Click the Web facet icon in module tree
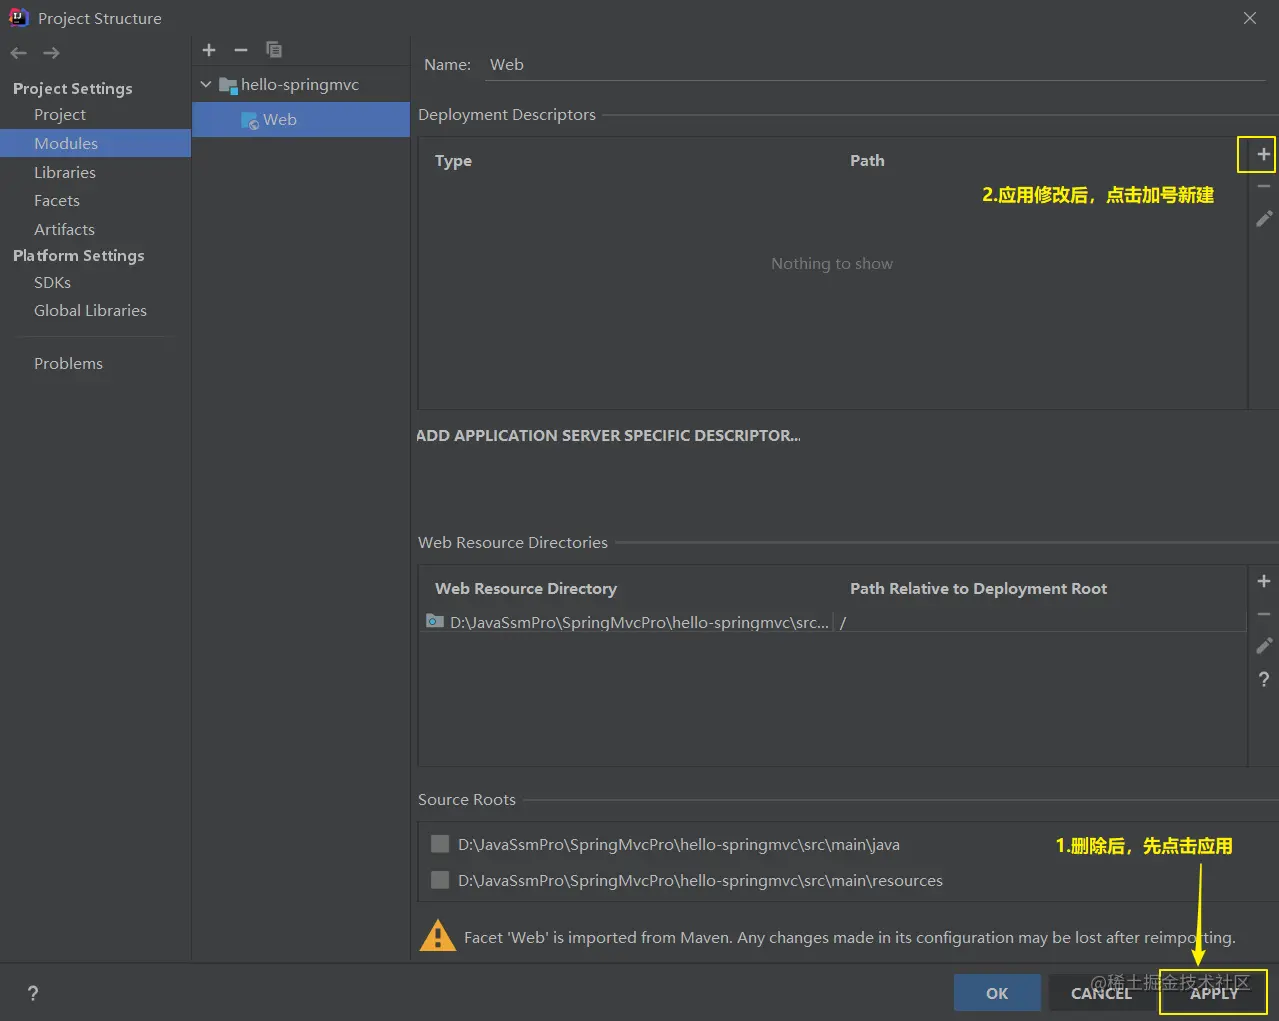The image size is (1279, 1021). 250,120
